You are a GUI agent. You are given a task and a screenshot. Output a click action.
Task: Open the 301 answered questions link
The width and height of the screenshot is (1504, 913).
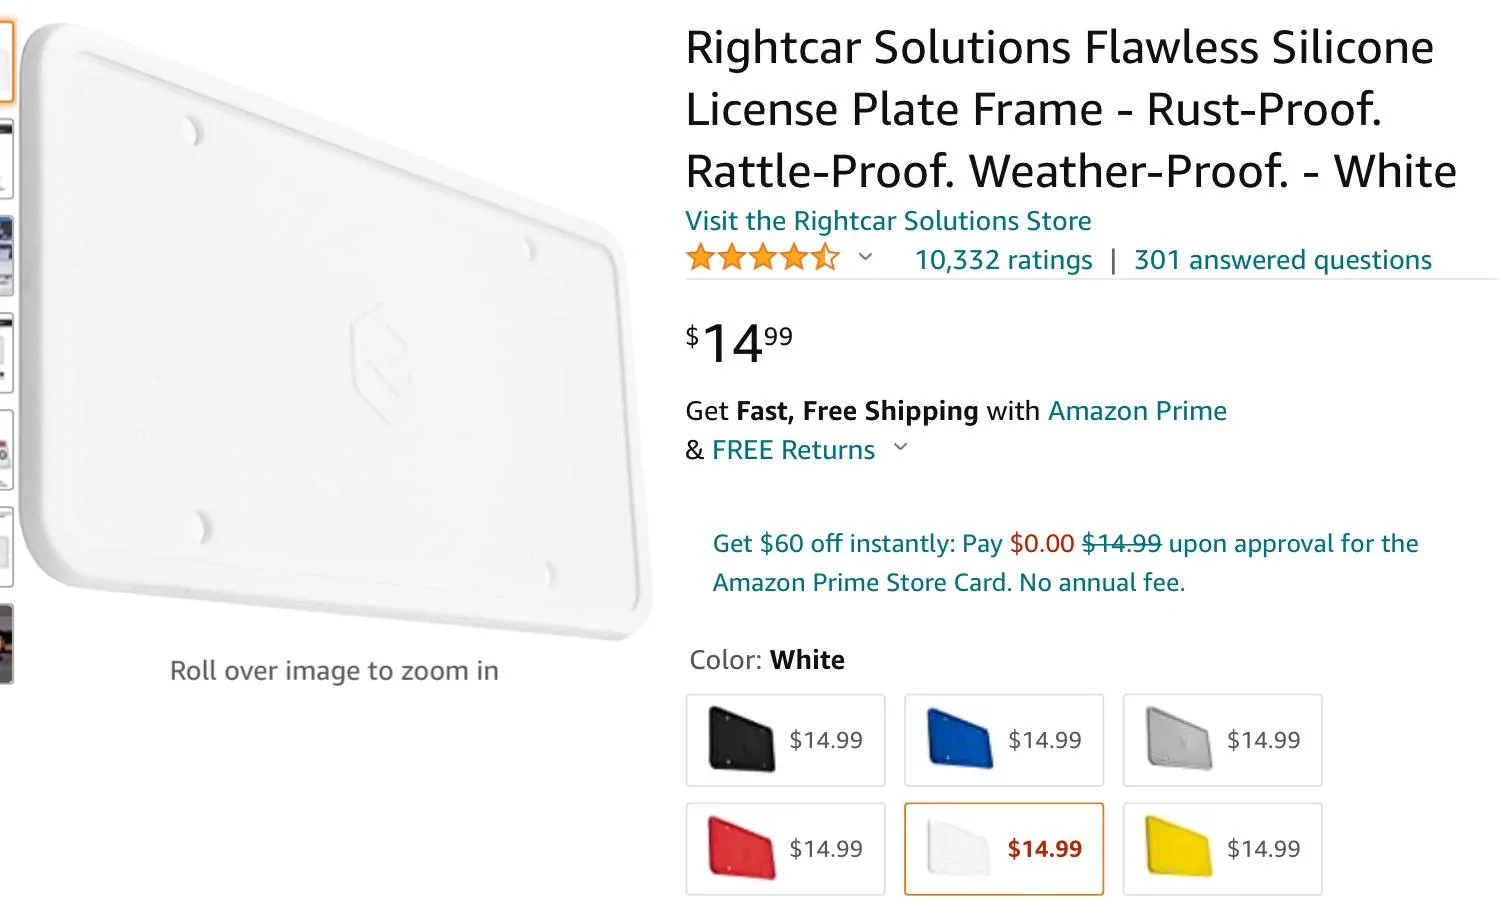(1283, 260)
